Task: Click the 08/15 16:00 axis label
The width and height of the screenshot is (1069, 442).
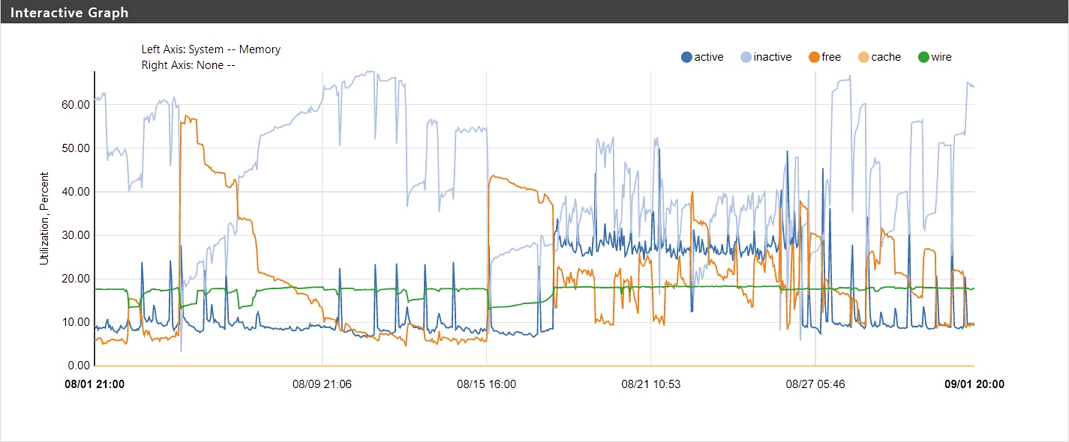Action: coord(486,384)
